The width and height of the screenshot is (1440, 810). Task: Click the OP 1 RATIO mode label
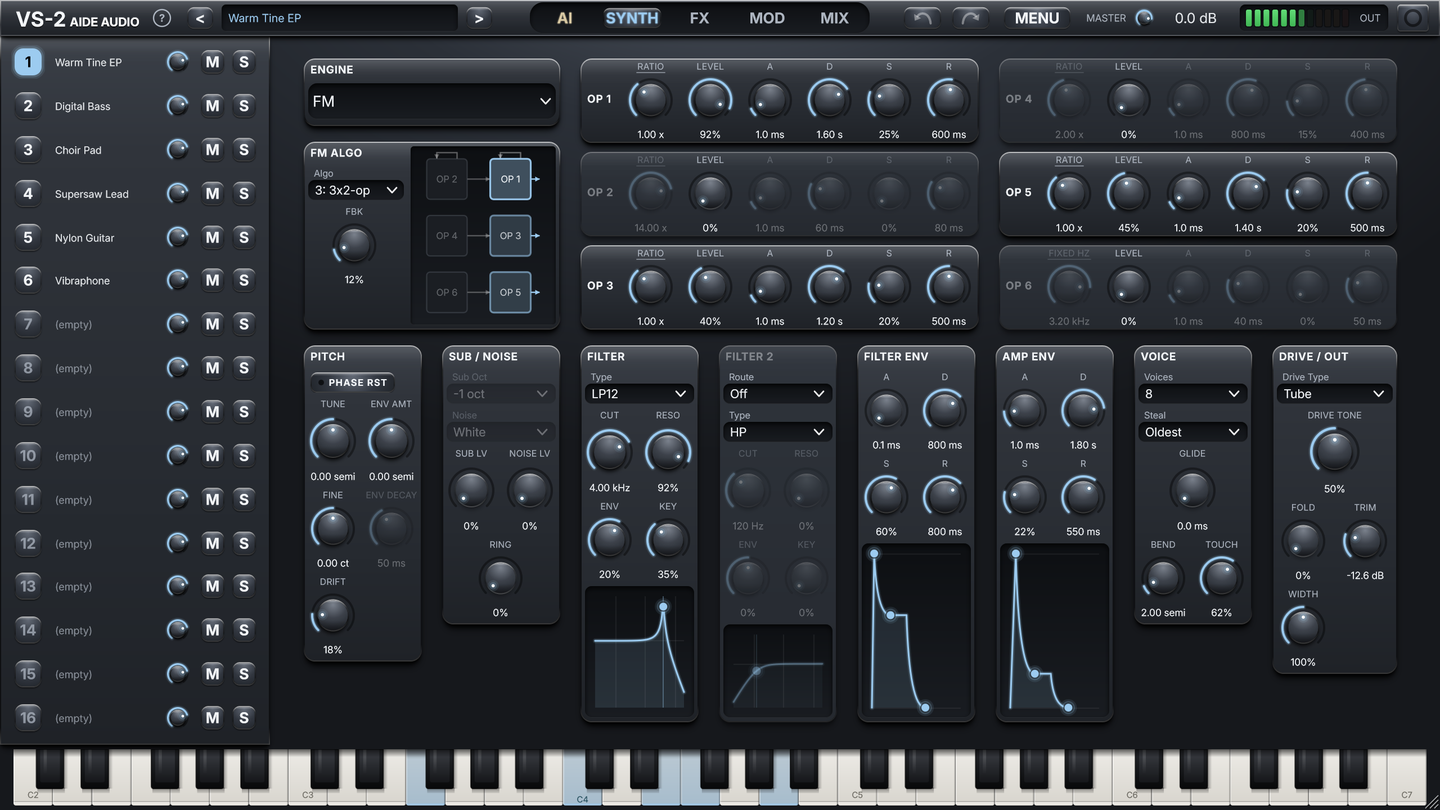tap(650, 67)
